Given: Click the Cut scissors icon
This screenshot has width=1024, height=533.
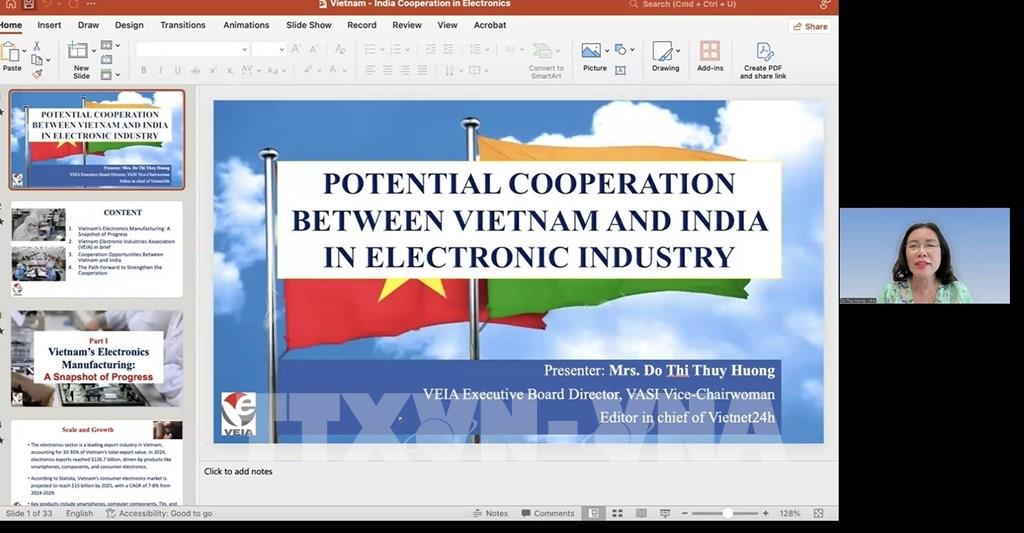Looking at the screenshot, I should tap(37, 46).
